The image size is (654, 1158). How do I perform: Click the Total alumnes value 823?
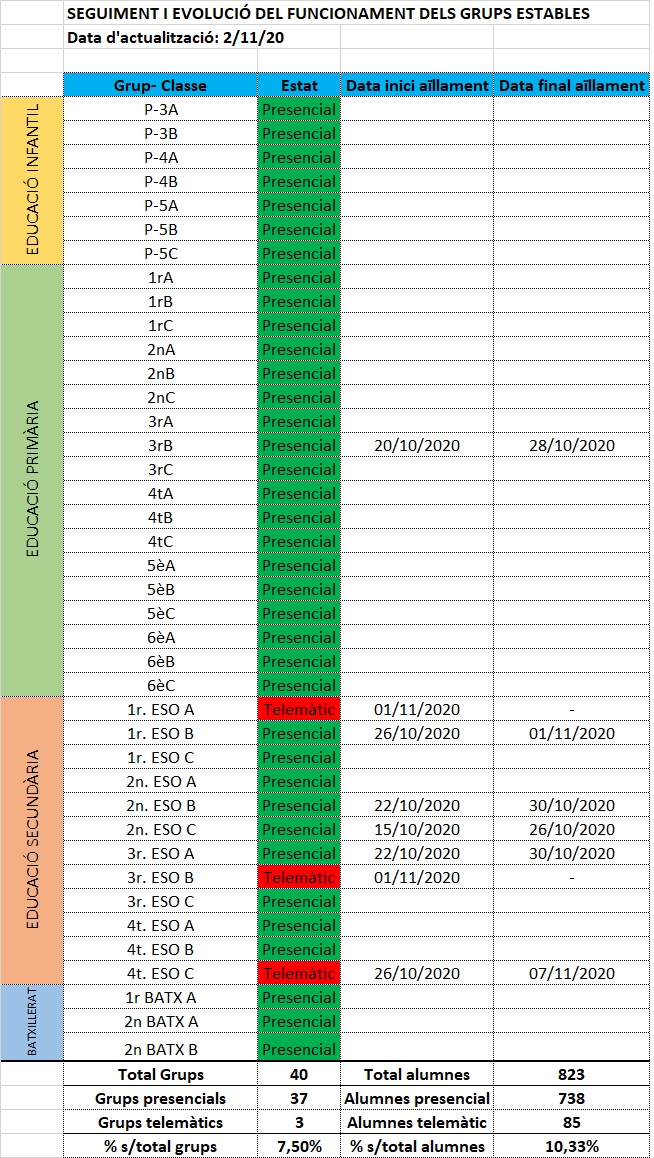coord(571,1074)
